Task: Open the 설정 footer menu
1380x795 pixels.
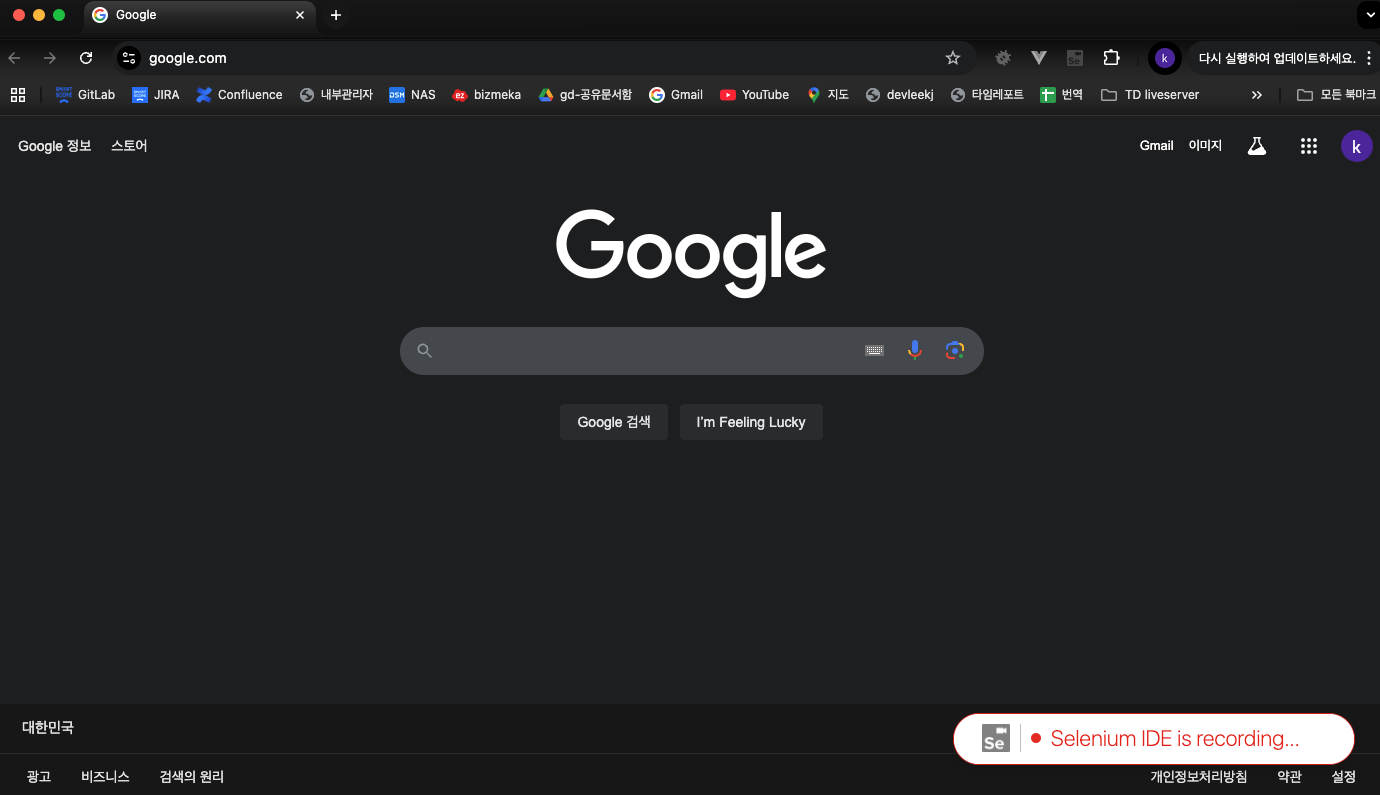Action: (x=1343, y=777)
